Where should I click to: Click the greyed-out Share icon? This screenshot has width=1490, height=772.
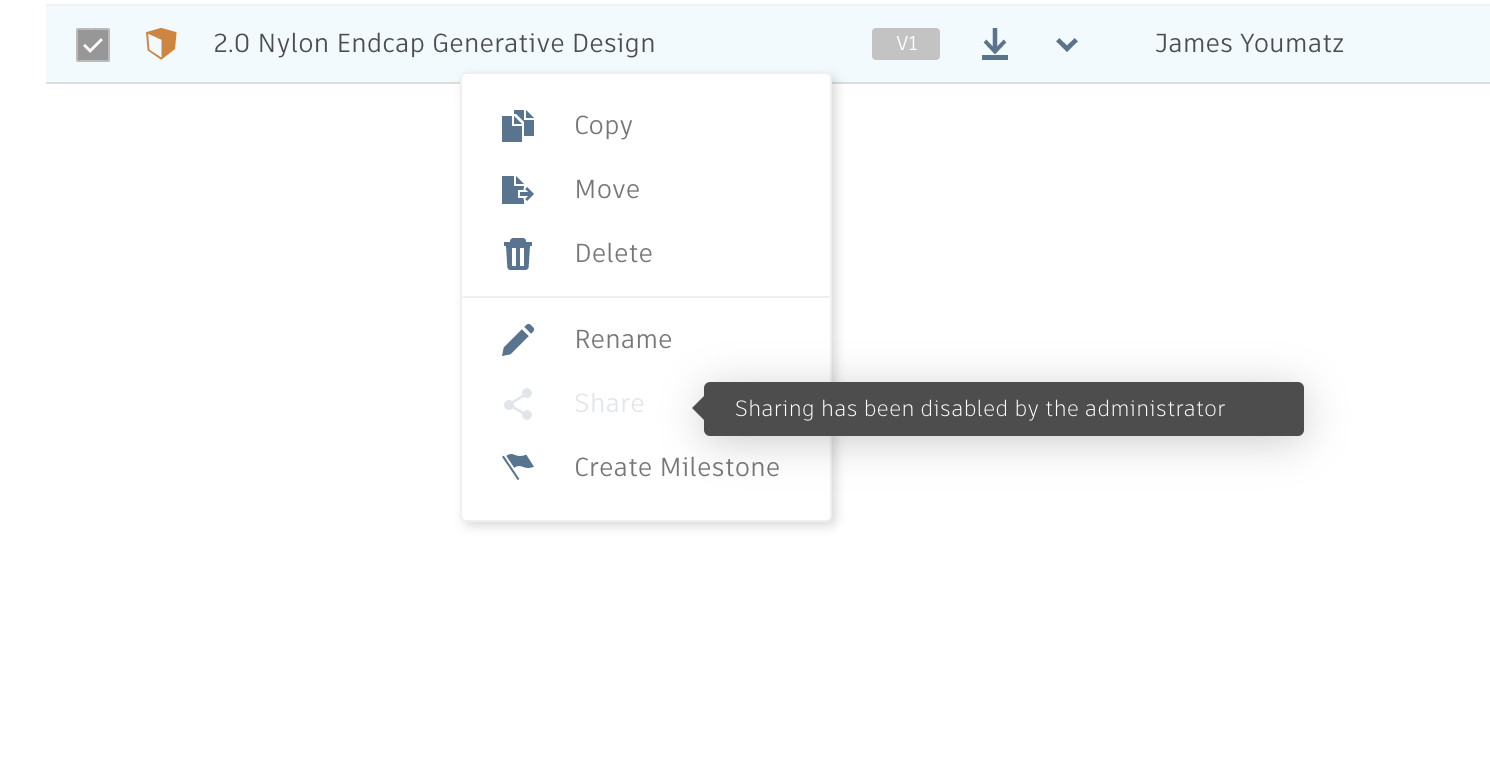pyautogui.click(x=518, y=404)
